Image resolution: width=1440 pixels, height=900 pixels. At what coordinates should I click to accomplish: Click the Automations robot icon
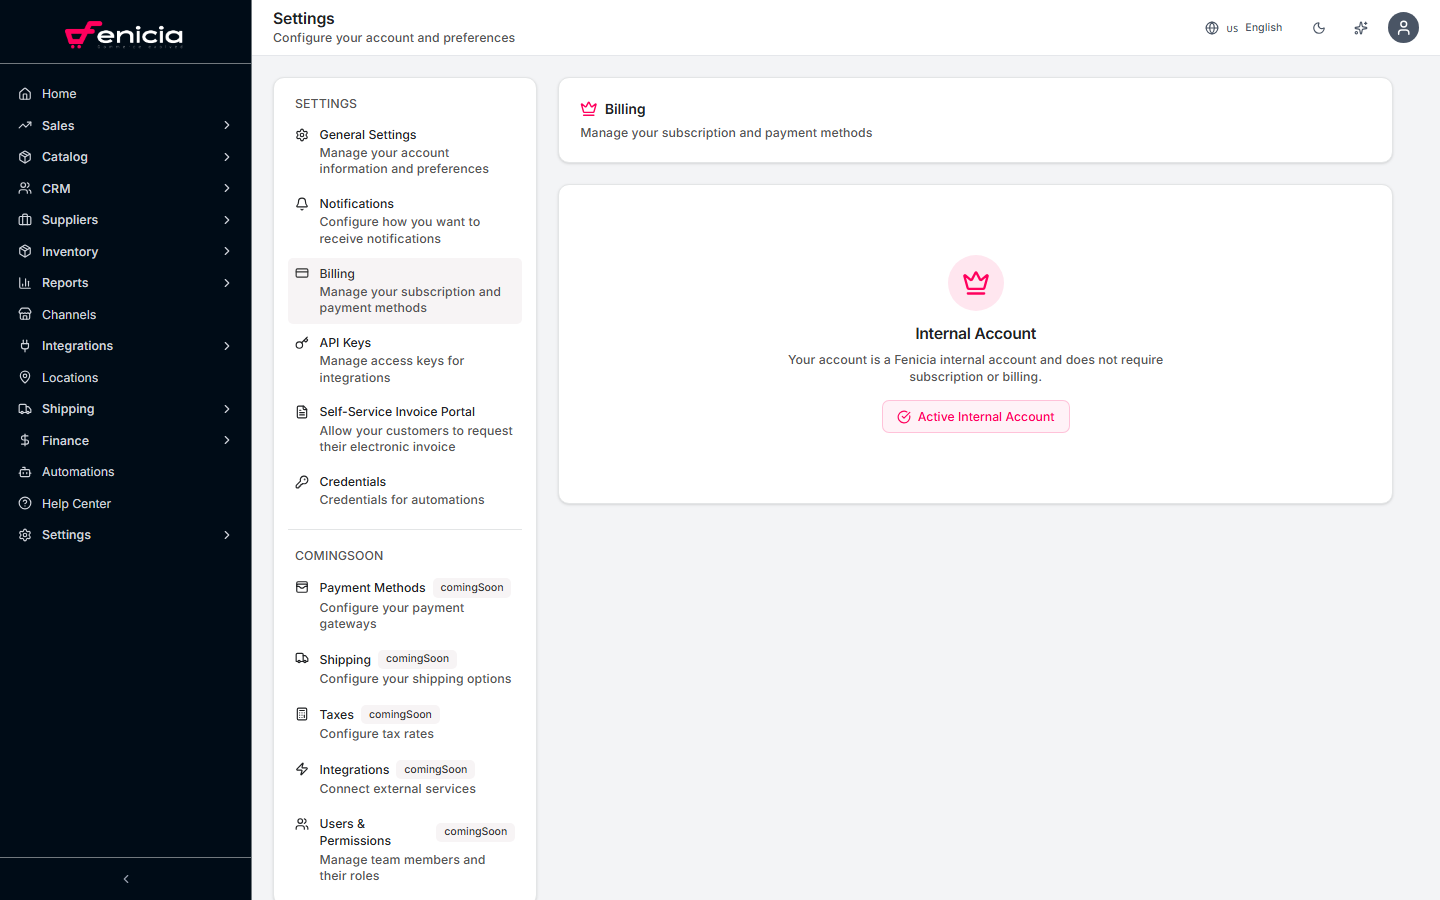coord(25,472)
